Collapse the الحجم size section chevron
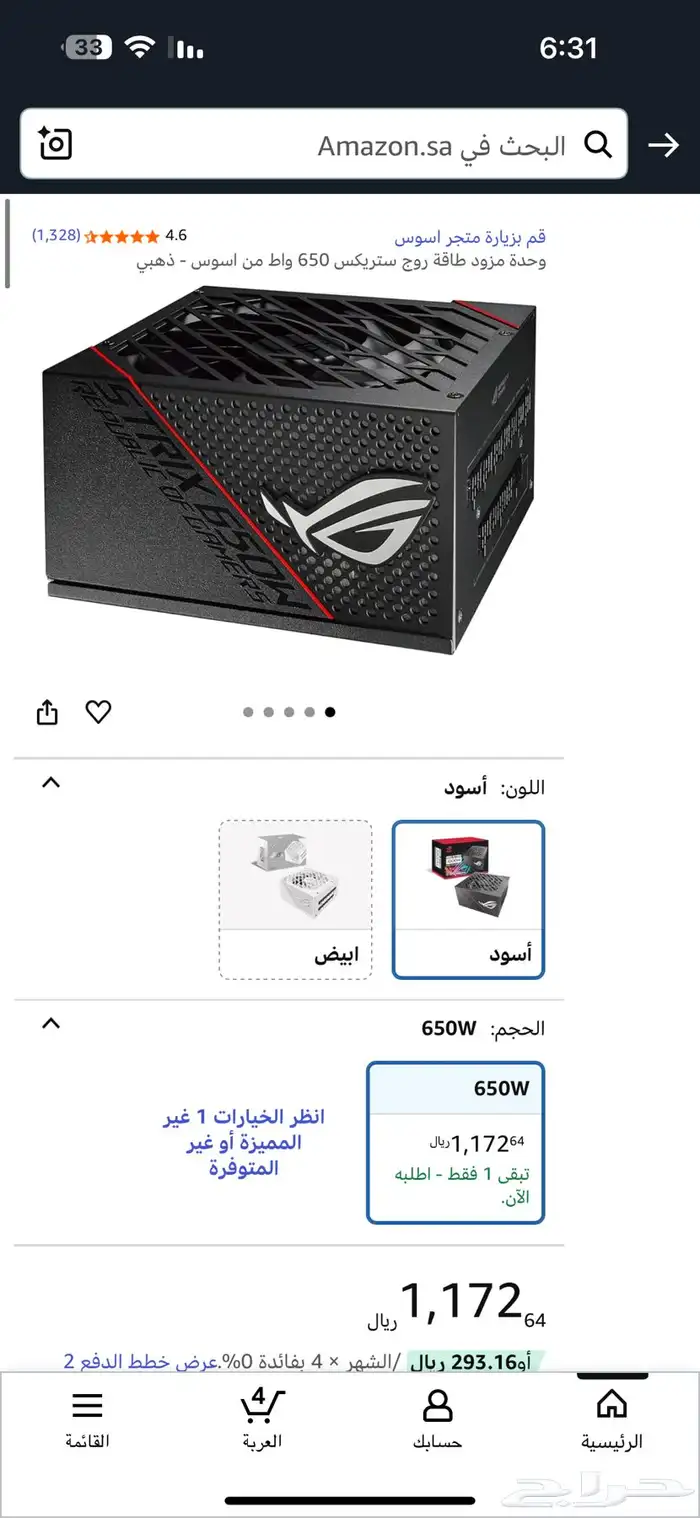This screenshot has width=700, height=1518. tap(50, 1024)
